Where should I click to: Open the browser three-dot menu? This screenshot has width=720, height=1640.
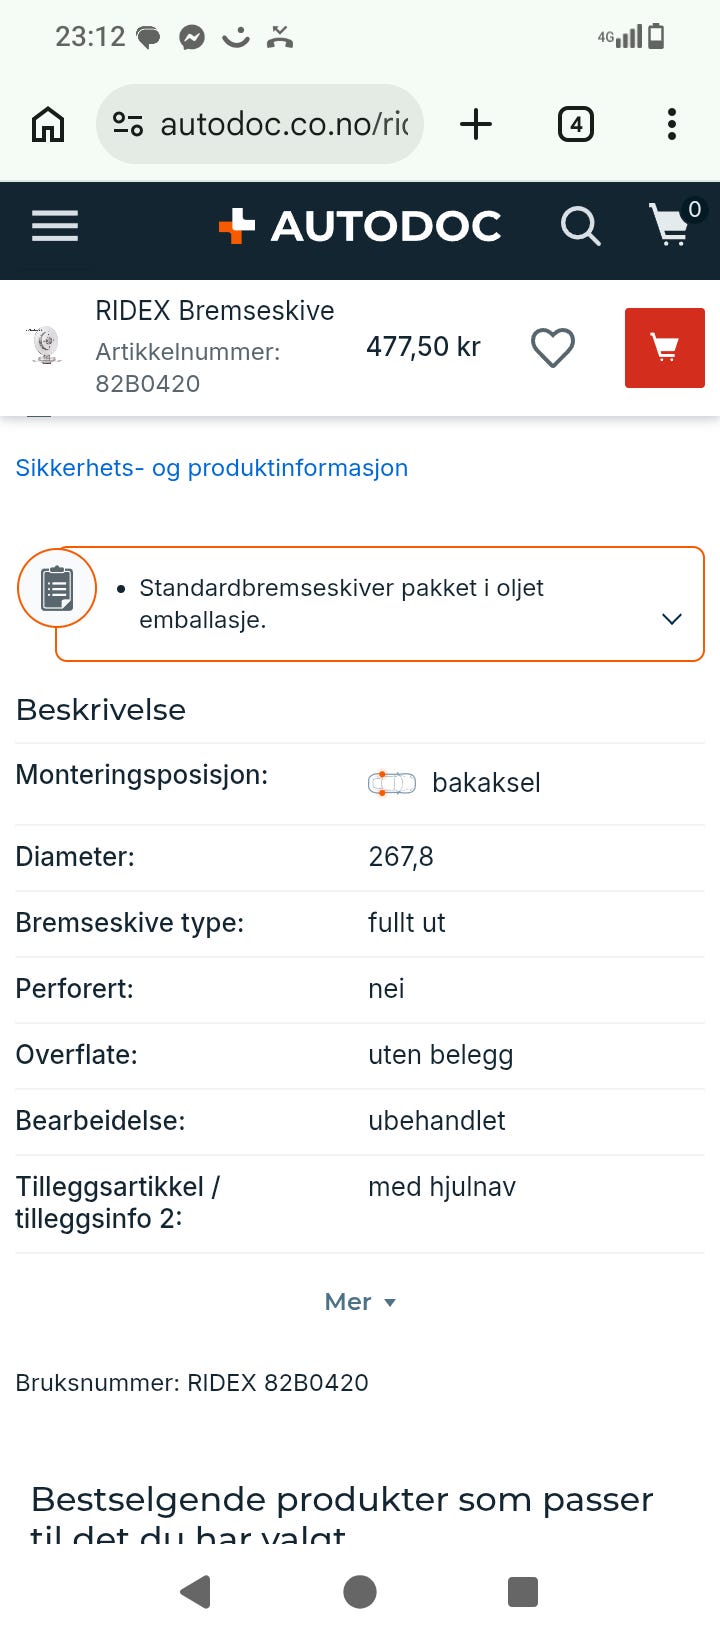click(671, 125)
